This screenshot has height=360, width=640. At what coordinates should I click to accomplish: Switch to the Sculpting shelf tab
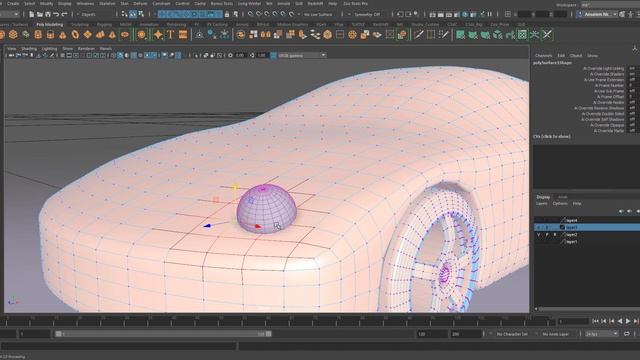pyautogui.click(x=80, y=24)
